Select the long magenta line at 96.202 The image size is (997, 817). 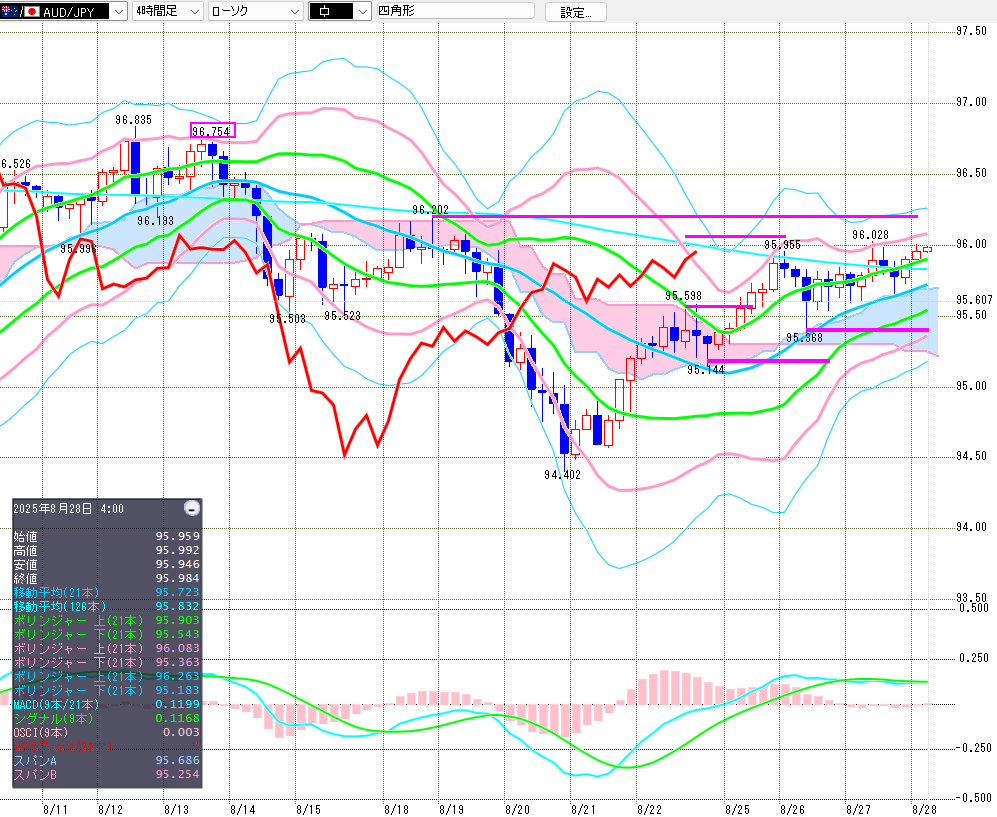(675, 217)
